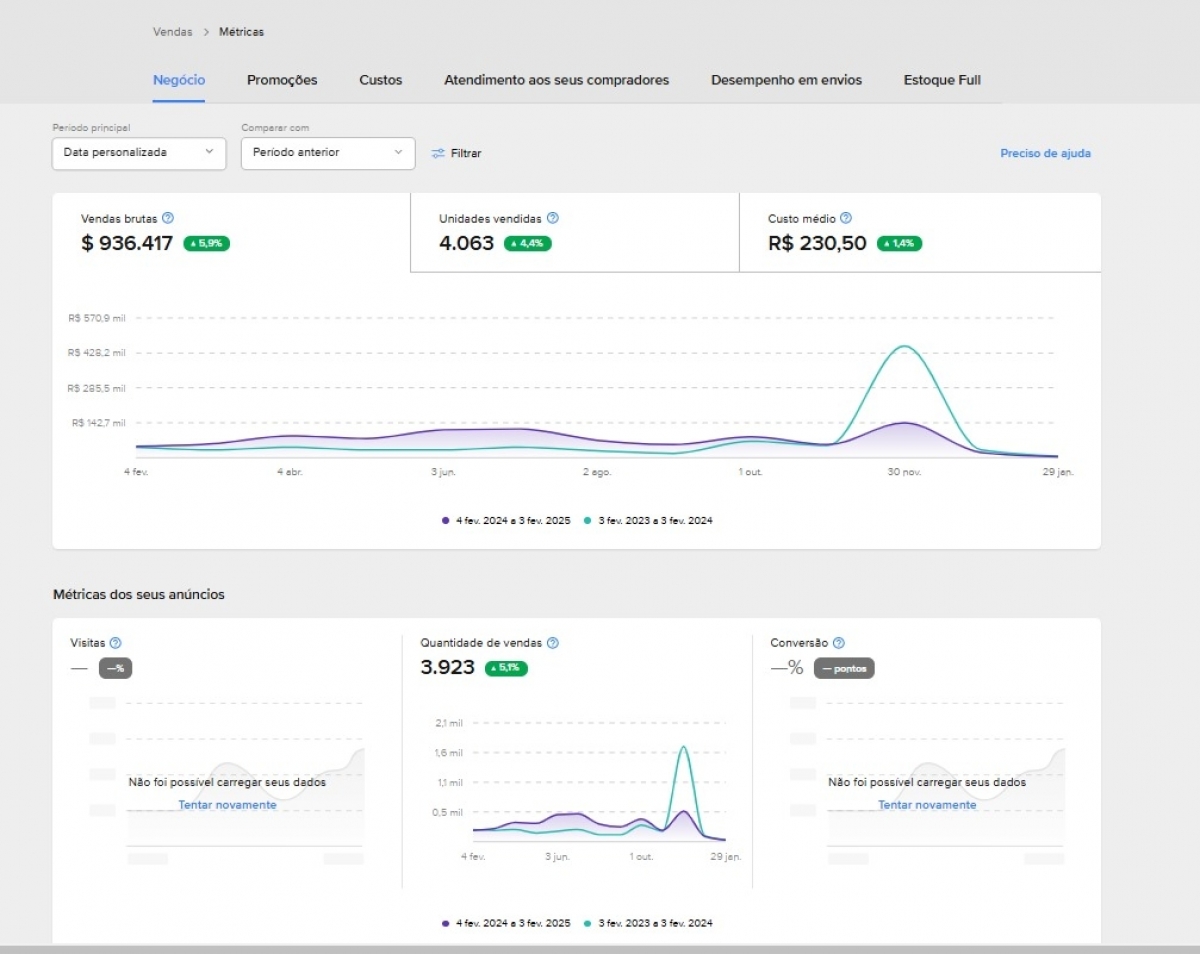Click the 5,9% growth badge

coord(207,243)
